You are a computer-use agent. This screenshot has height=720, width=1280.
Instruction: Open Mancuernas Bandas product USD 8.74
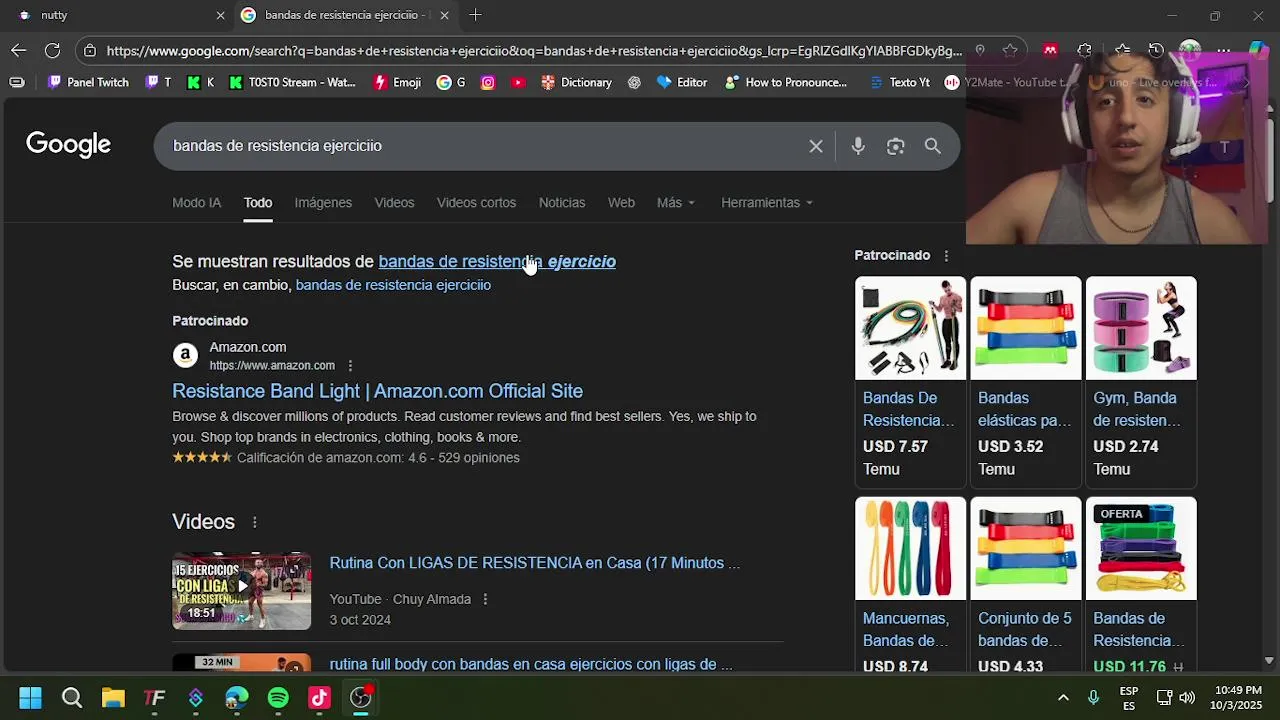click(x=910, y=585)
